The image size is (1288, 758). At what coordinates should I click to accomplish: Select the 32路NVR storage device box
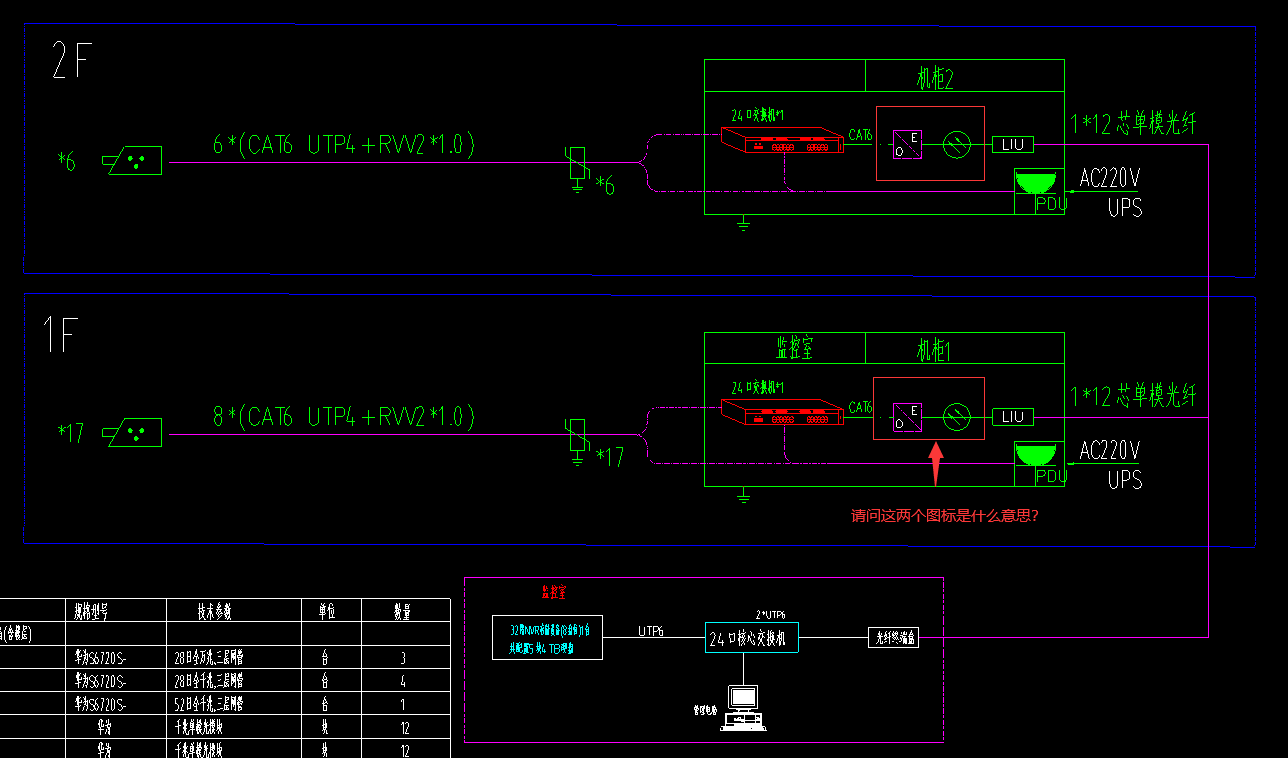[x=547, y=638]
